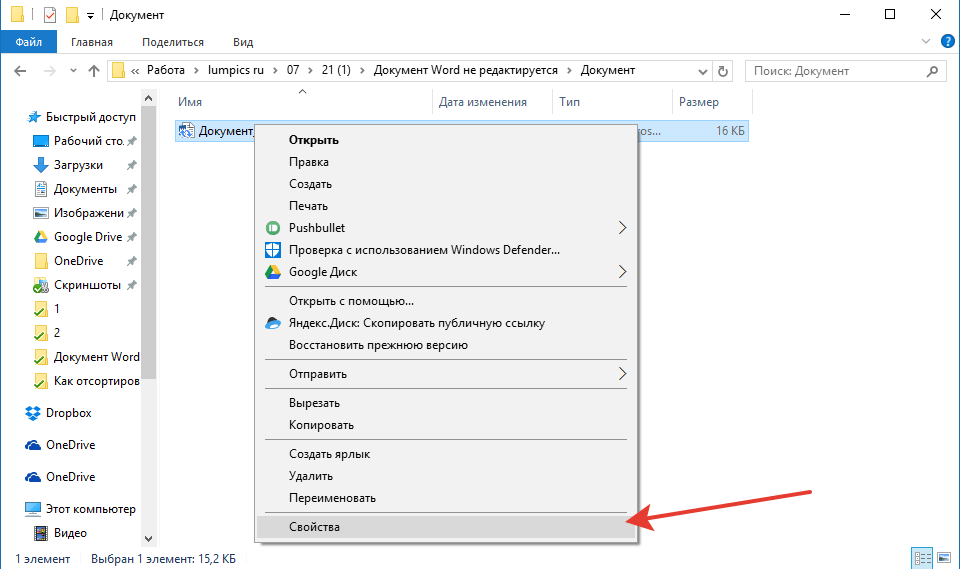Open the Файл menu button
Image resolution: width=960 pixels, height=569 pixels.
[29, 42]
